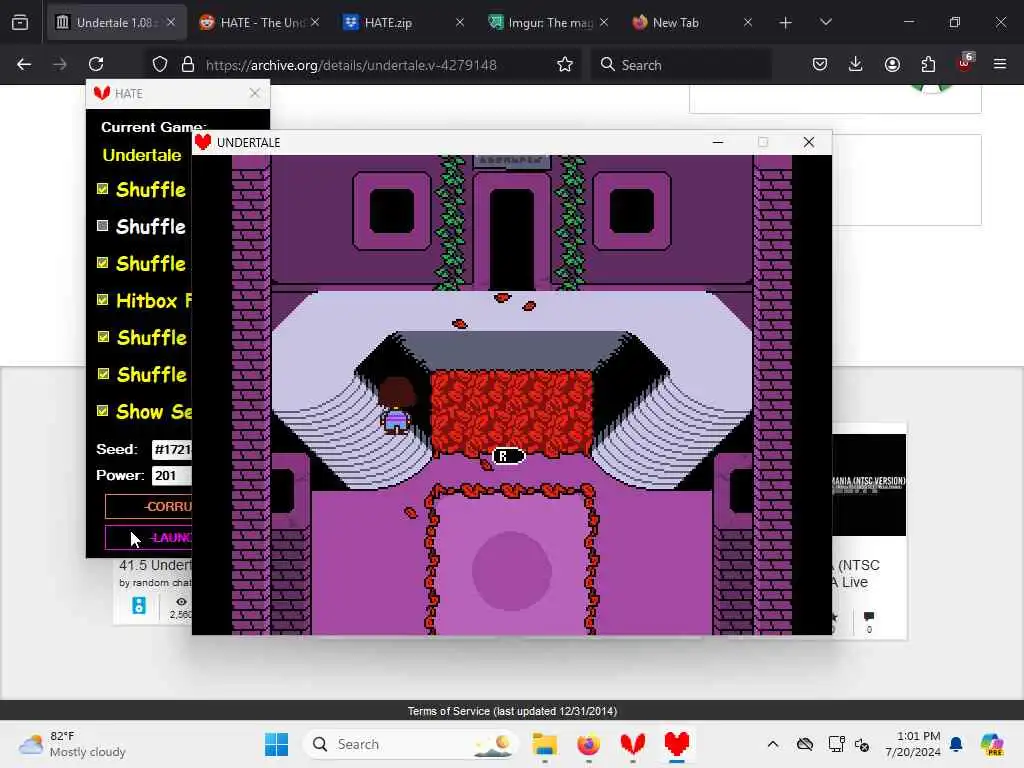Close the HATE window
Viewport: 1024px width, 768px height.
255,93
